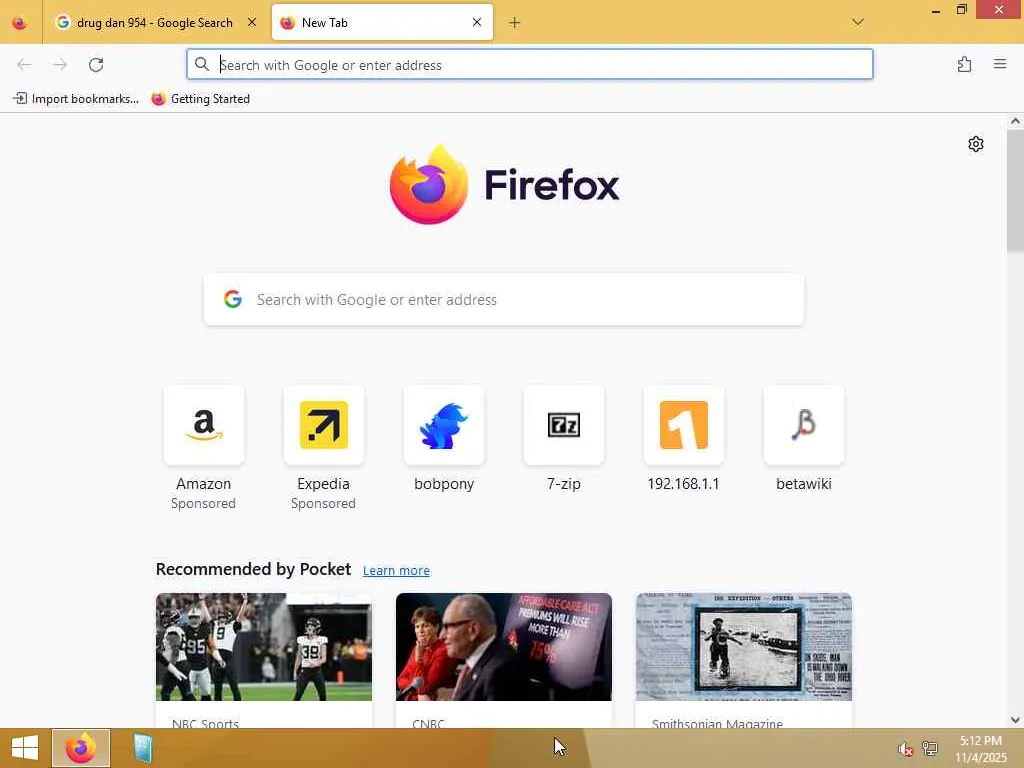
Task: Open the 192.168.1.1 shortcut tile
Action: tap(684, 425)
